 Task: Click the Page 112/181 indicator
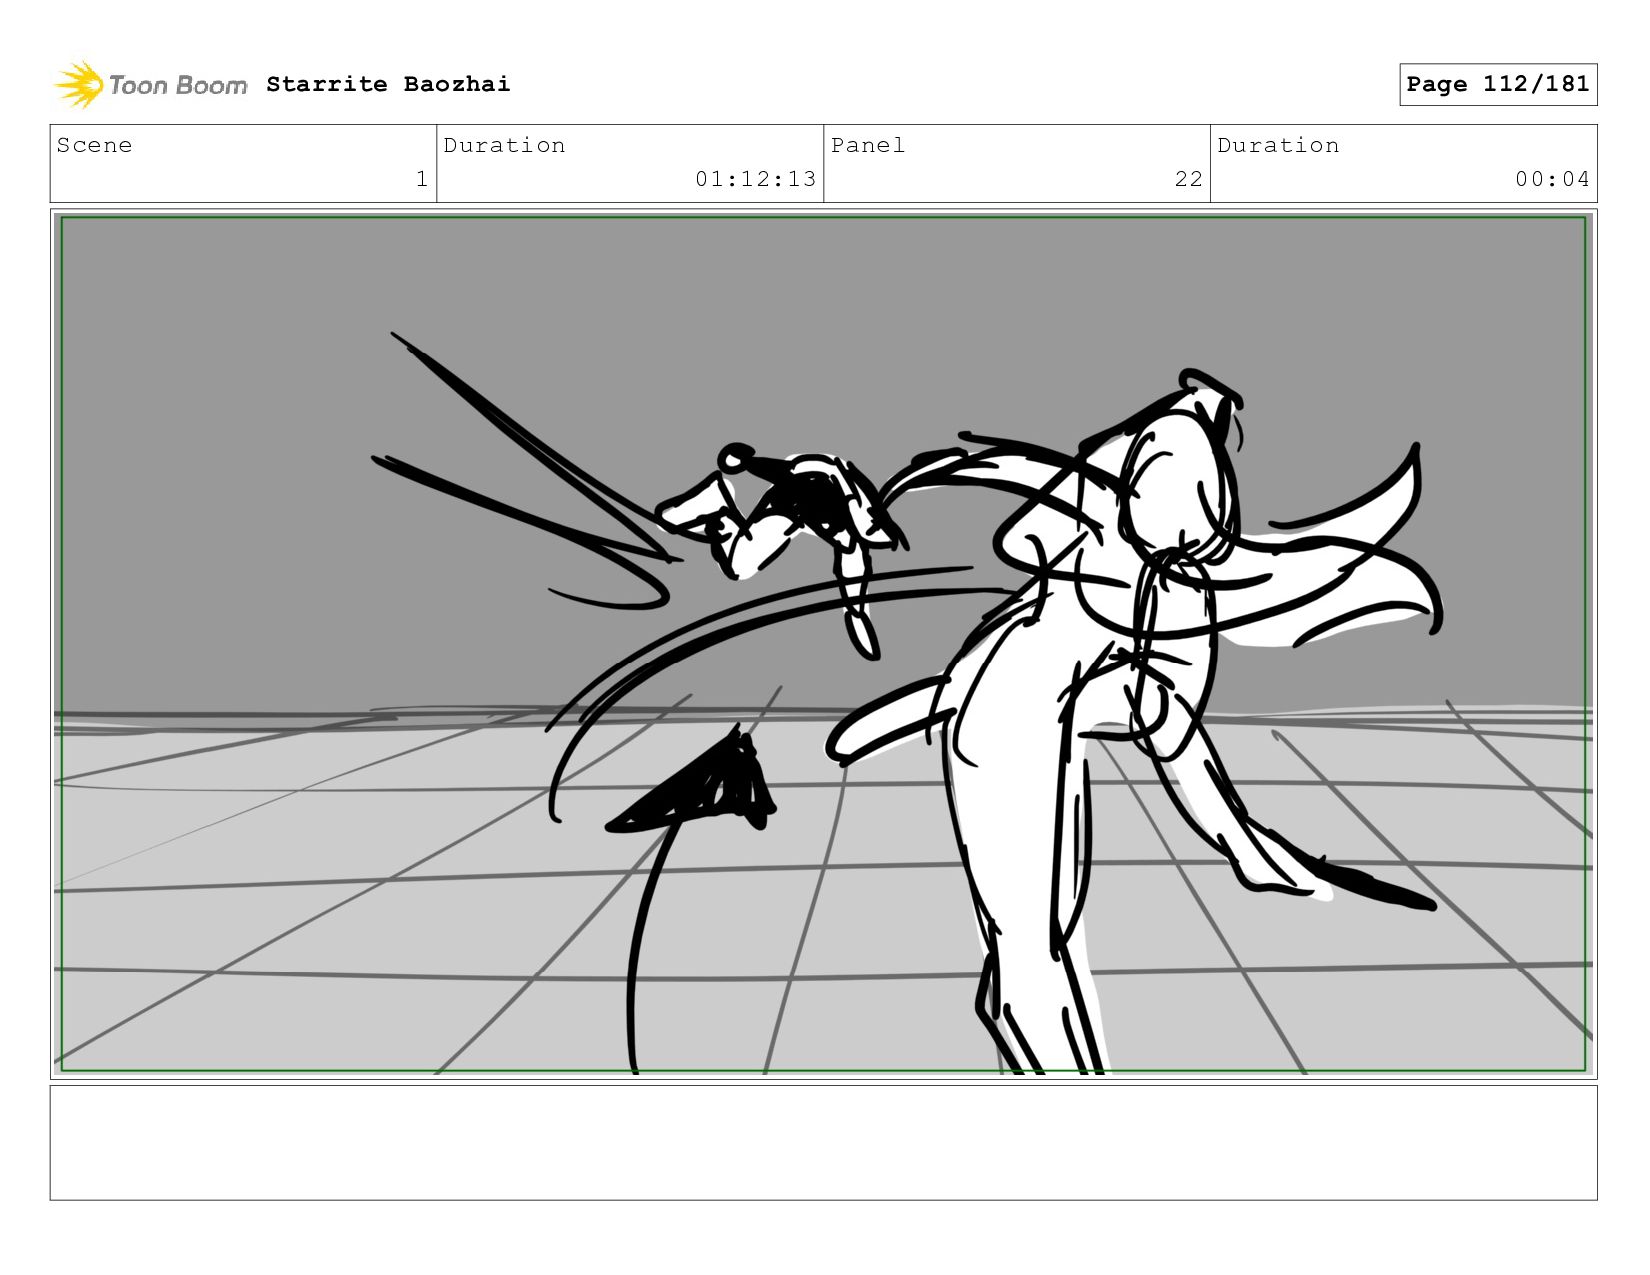point(1498,84)
